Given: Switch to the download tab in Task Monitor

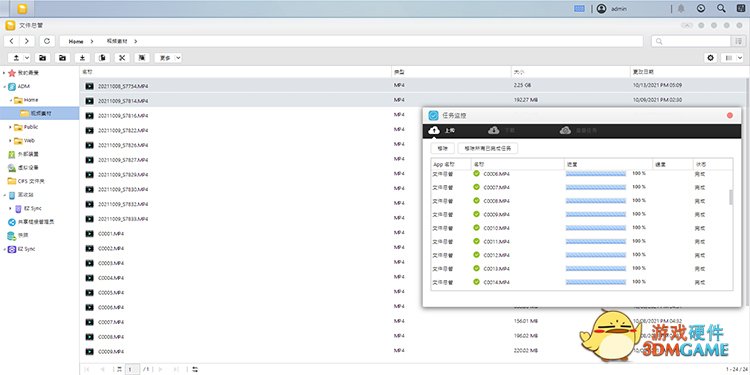Looking at the screenshot, I should (501, 130).
